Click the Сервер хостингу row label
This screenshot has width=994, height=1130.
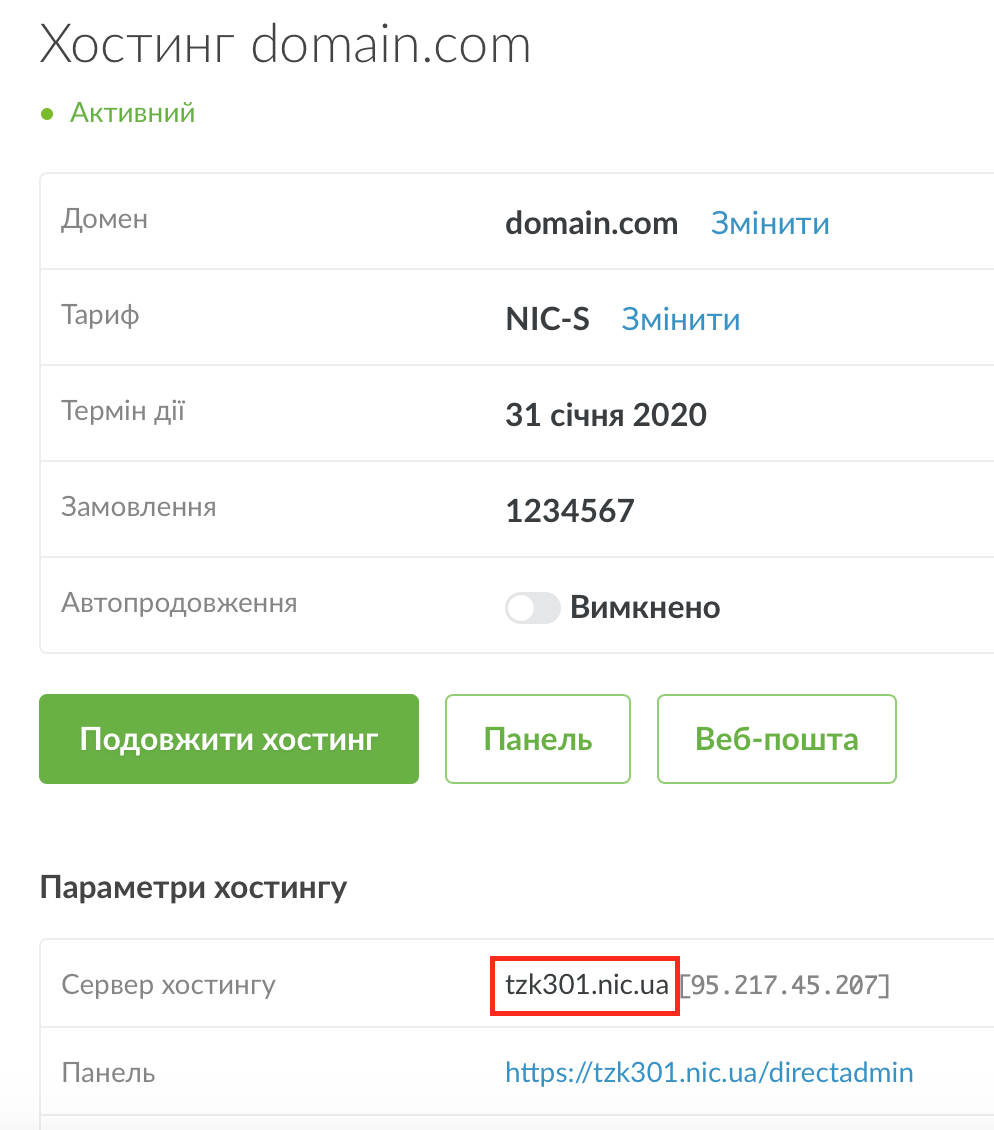[168, 985]
